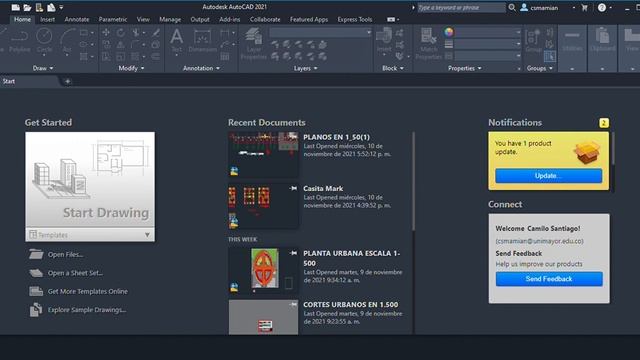Select the Circle tool
Viewport: 640px width, 360px height.
coord(44,41)
